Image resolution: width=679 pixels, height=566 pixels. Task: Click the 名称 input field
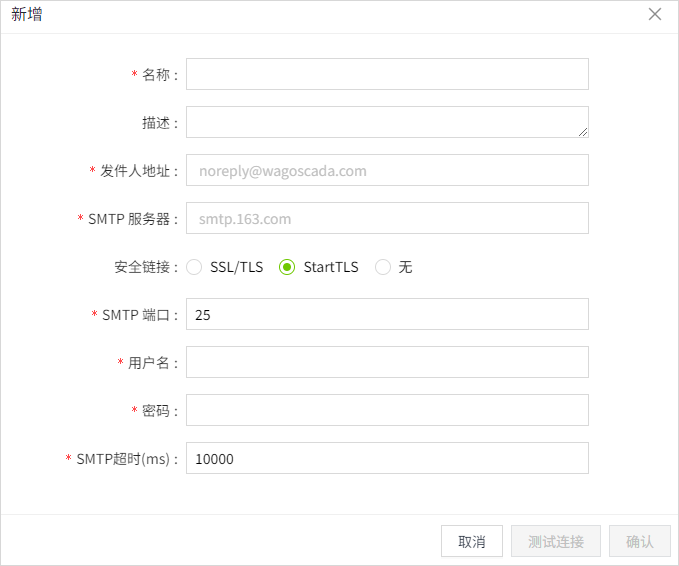point(387,74)
